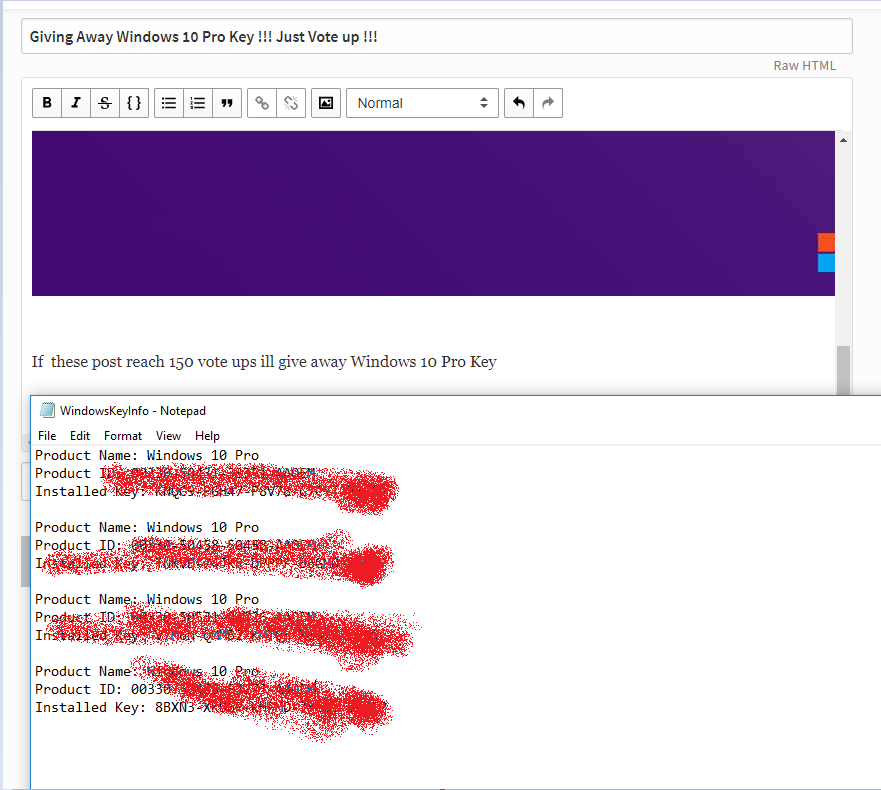Screen dimensions: 881x790
Task: Insert block quote
Action: 227,103
